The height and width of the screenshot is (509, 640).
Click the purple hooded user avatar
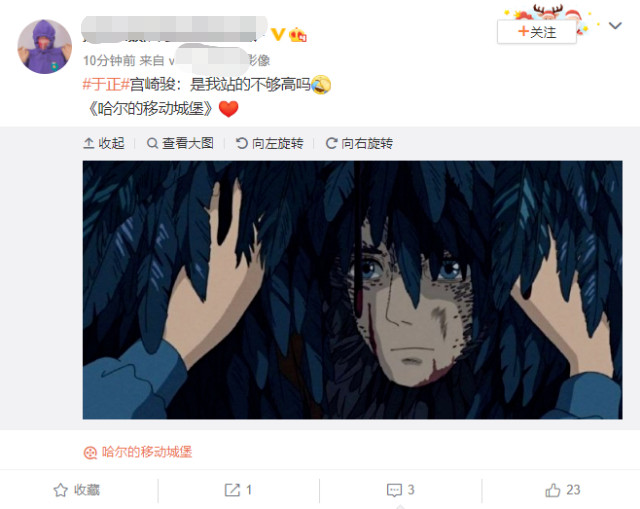tap(44, 47)
